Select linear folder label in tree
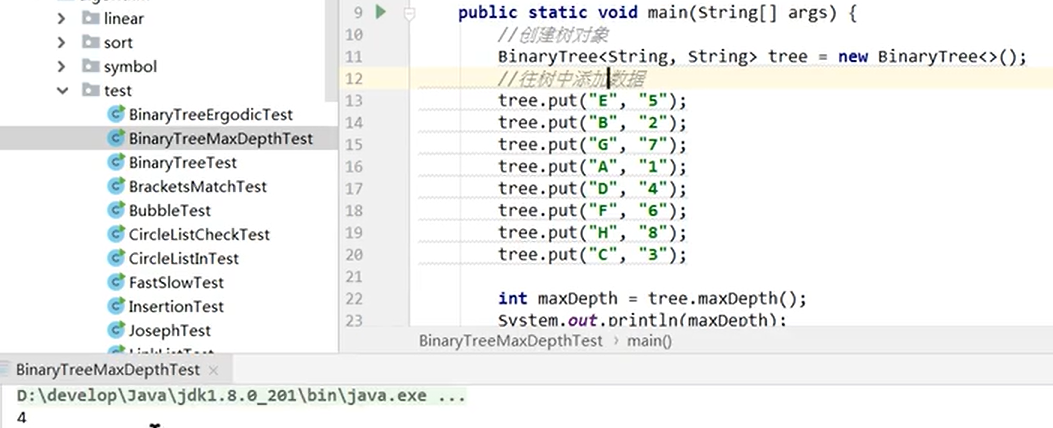The image size is (1053, 428). [124, 19]
